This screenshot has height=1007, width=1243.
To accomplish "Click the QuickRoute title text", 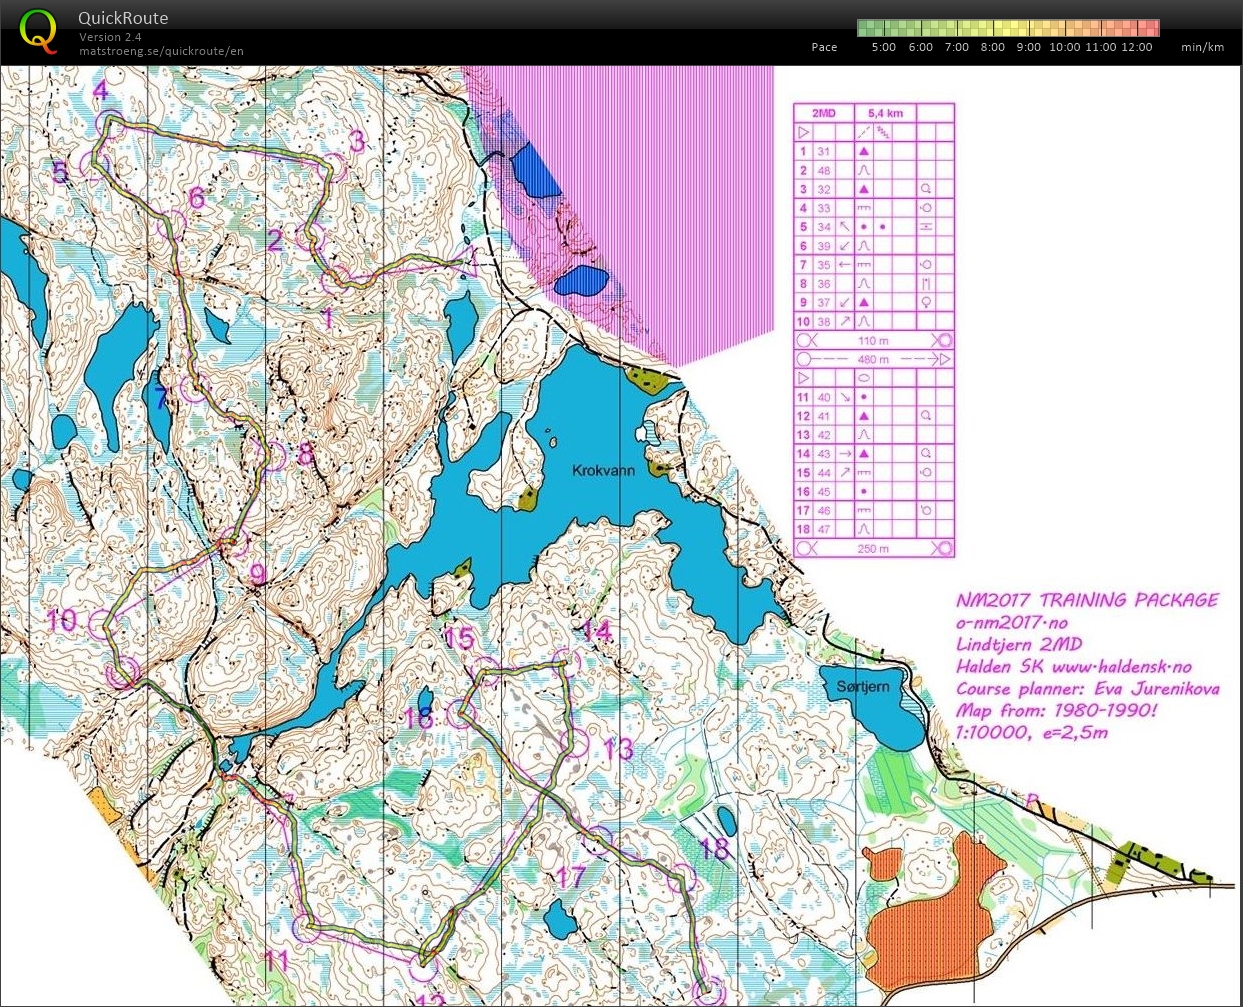I will pyautogui.click(x=123, y=18).
